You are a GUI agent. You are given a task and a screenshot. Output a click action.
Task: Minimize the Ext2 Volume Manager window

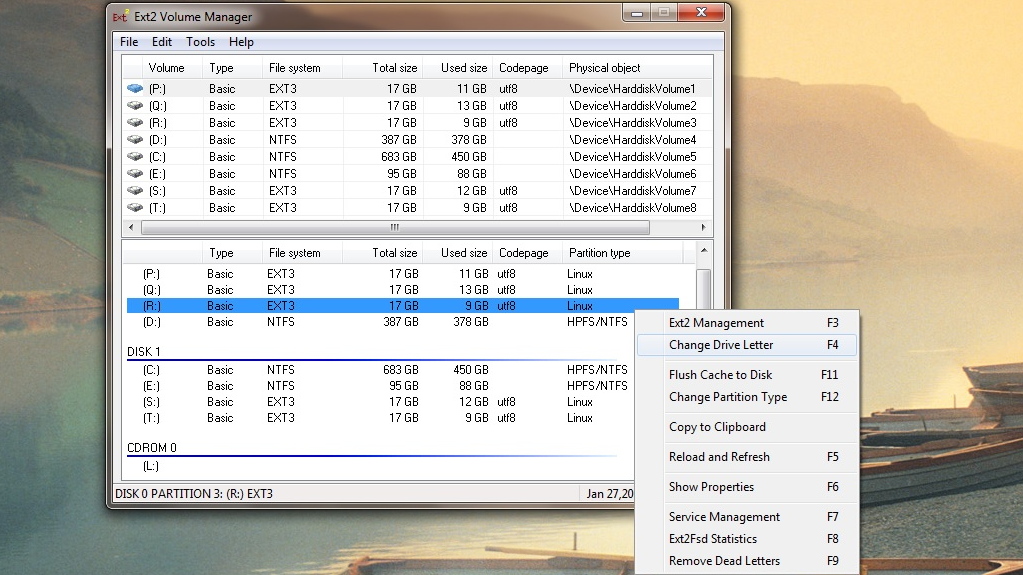637,13
